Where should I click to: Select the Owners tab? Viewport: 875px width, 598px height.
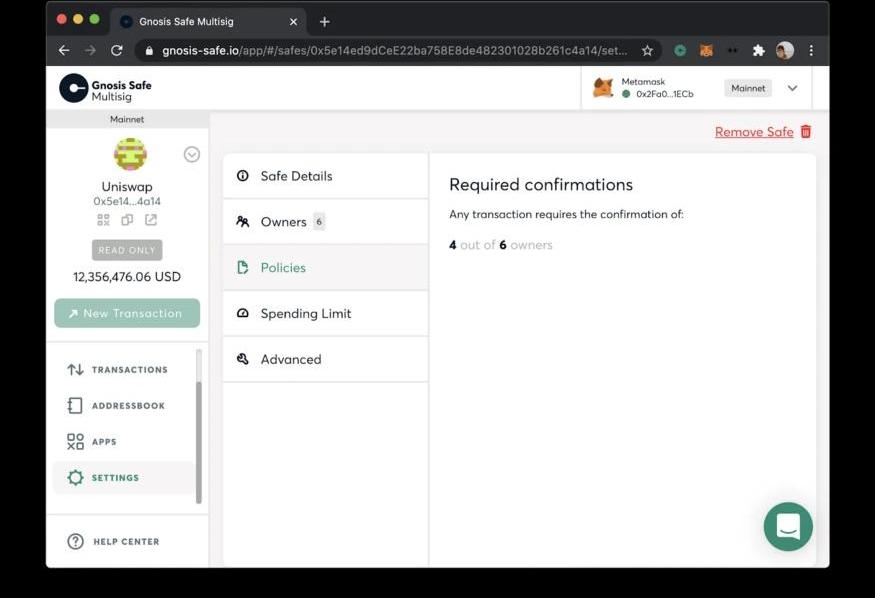coord(325,222)
